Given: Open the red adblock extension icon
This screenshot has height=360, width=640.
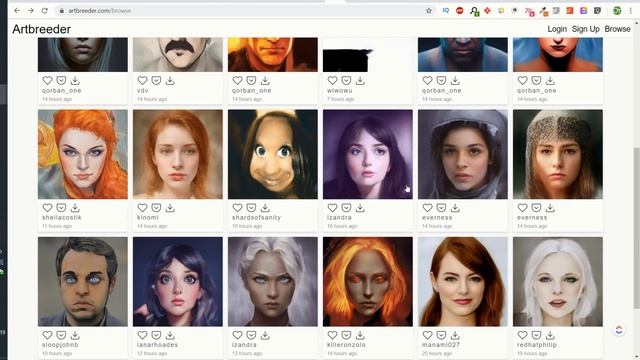Looking at the screenshot, I should [460, 11].
